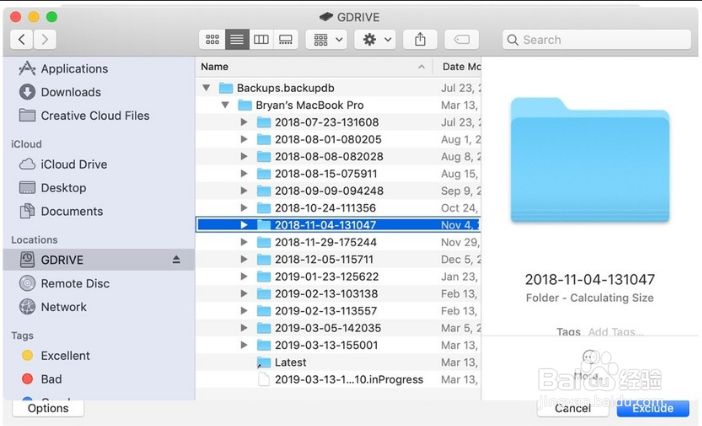Click the Dec 5 date cell
Image resolution: width=702 pixels, height=426 pixels.
(460, 259)
